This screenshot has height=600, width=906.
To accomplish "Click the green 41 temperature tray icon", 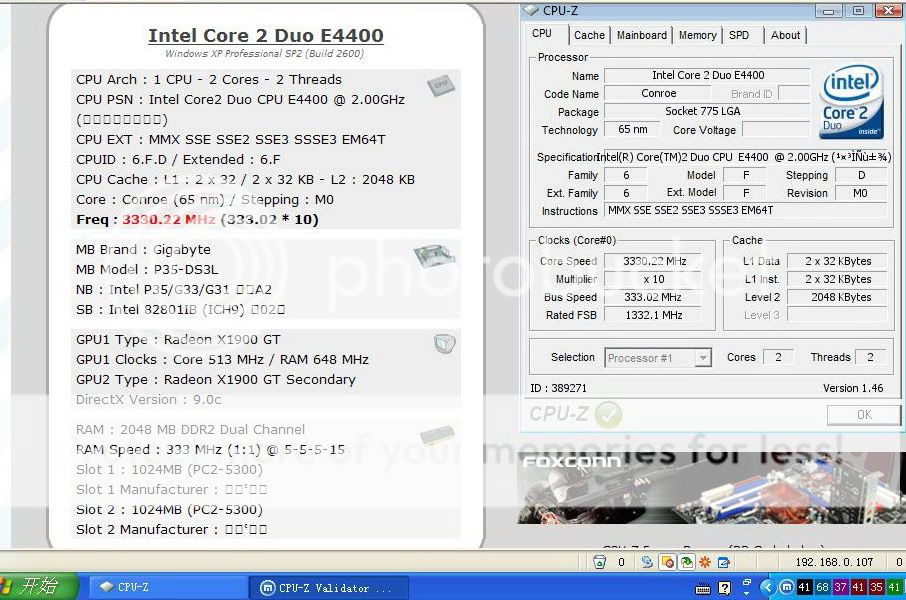I will coord(894,587).
